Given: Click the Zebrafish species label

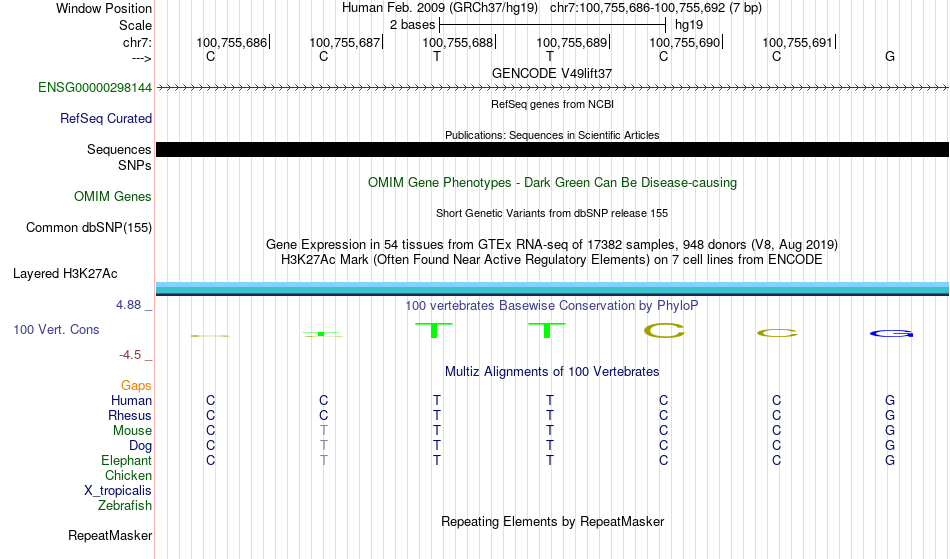Looking at the screenshot, I should pos(125,506).
